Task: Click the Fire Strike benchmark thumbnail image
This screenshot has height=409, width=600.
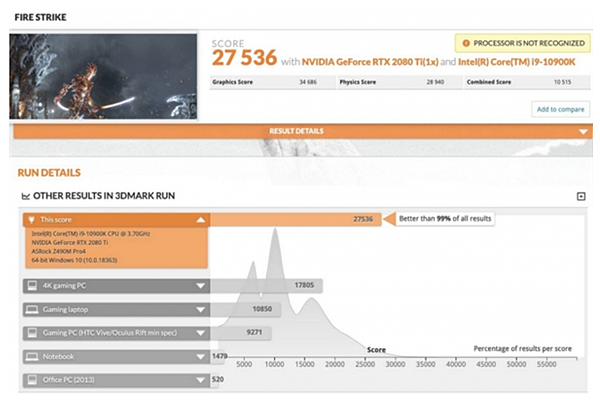Action: coord(103,76)
